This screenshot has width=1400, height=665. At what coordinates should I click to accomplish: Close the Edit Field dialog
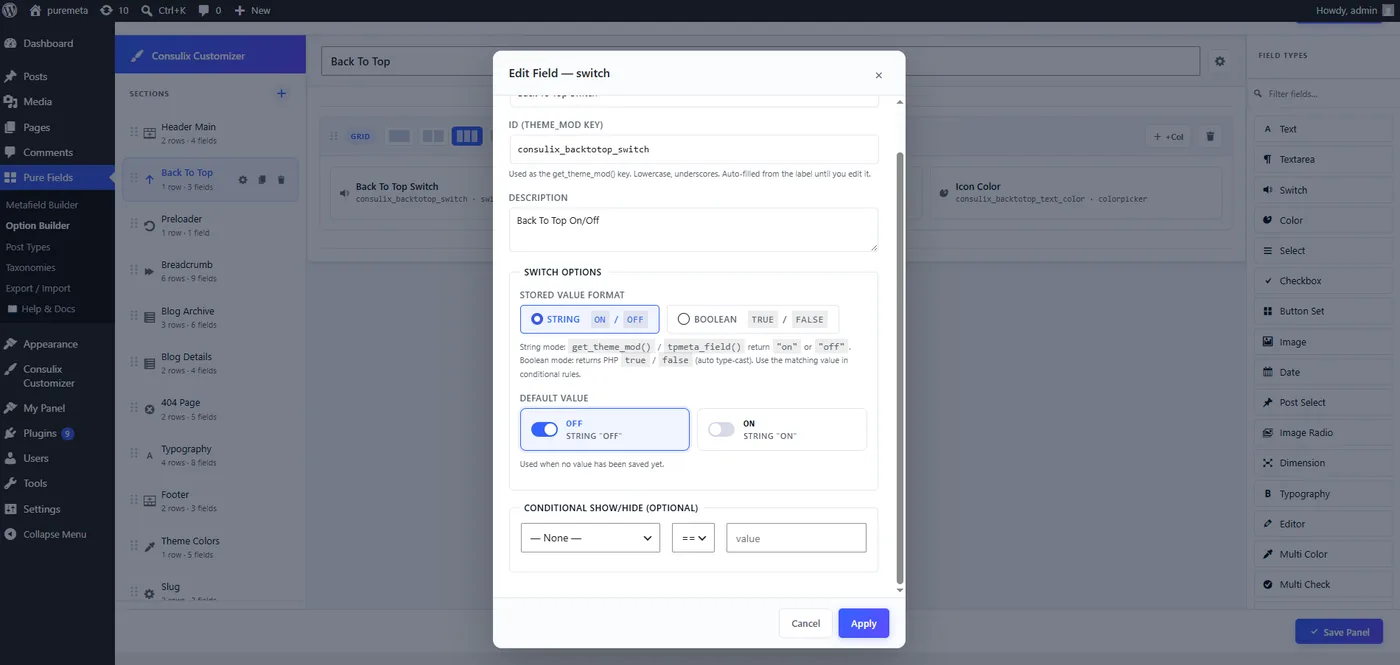[879, 75]
